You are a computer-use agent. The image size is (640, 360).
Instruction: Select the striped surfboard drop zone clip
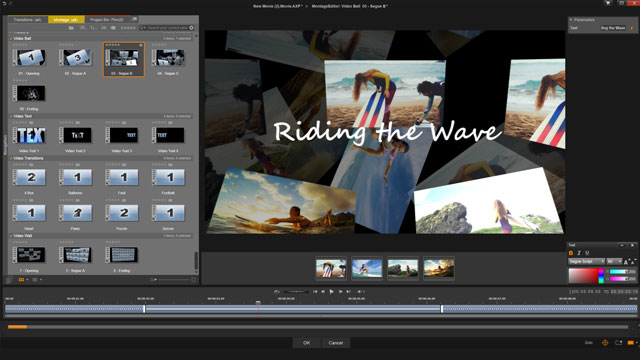coord(331,268)
